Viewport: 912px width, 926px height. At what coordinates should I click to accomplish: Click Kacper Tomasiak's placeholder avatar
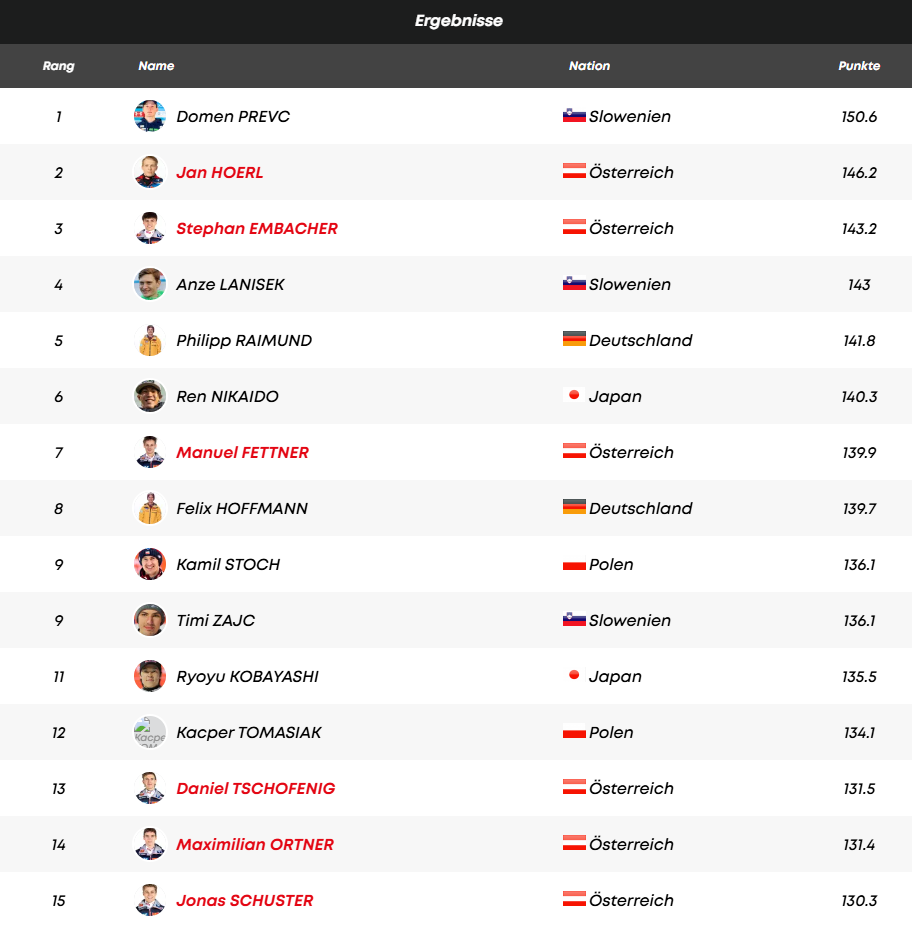pyautogui.click(x=150, y=732)
